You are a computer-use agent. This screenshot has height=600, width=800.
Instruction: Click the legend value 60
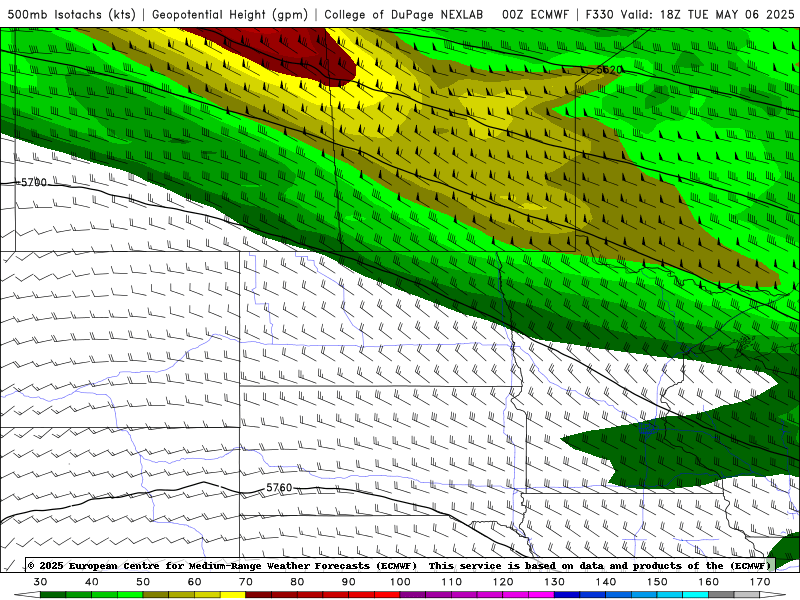pos(194,582)
